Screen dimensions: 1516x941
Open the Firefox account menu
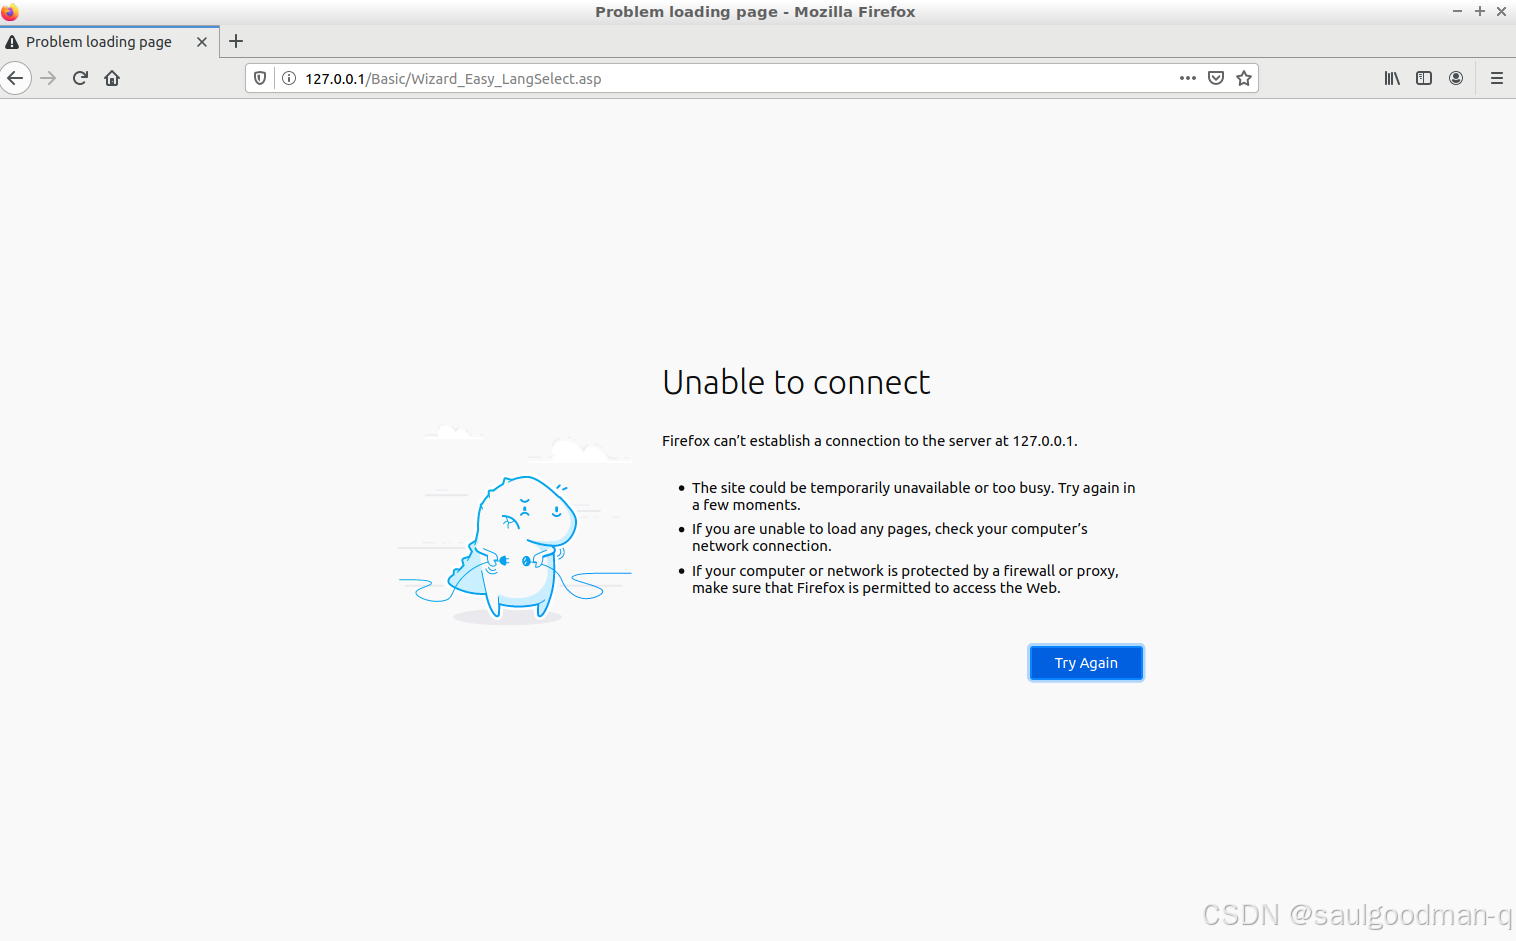coord(1456,78)
